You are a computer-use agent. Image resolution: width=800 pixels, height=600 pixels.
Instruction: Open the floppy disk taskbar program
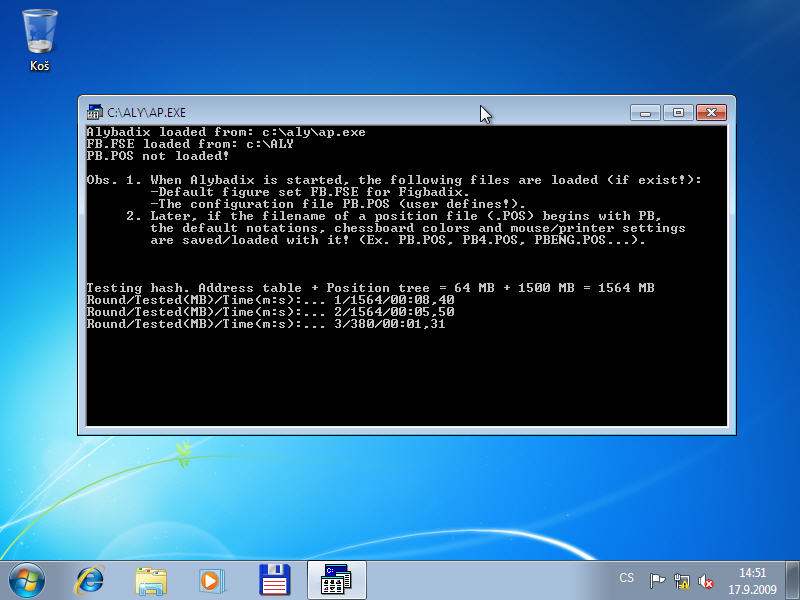[x=274, y=580]
